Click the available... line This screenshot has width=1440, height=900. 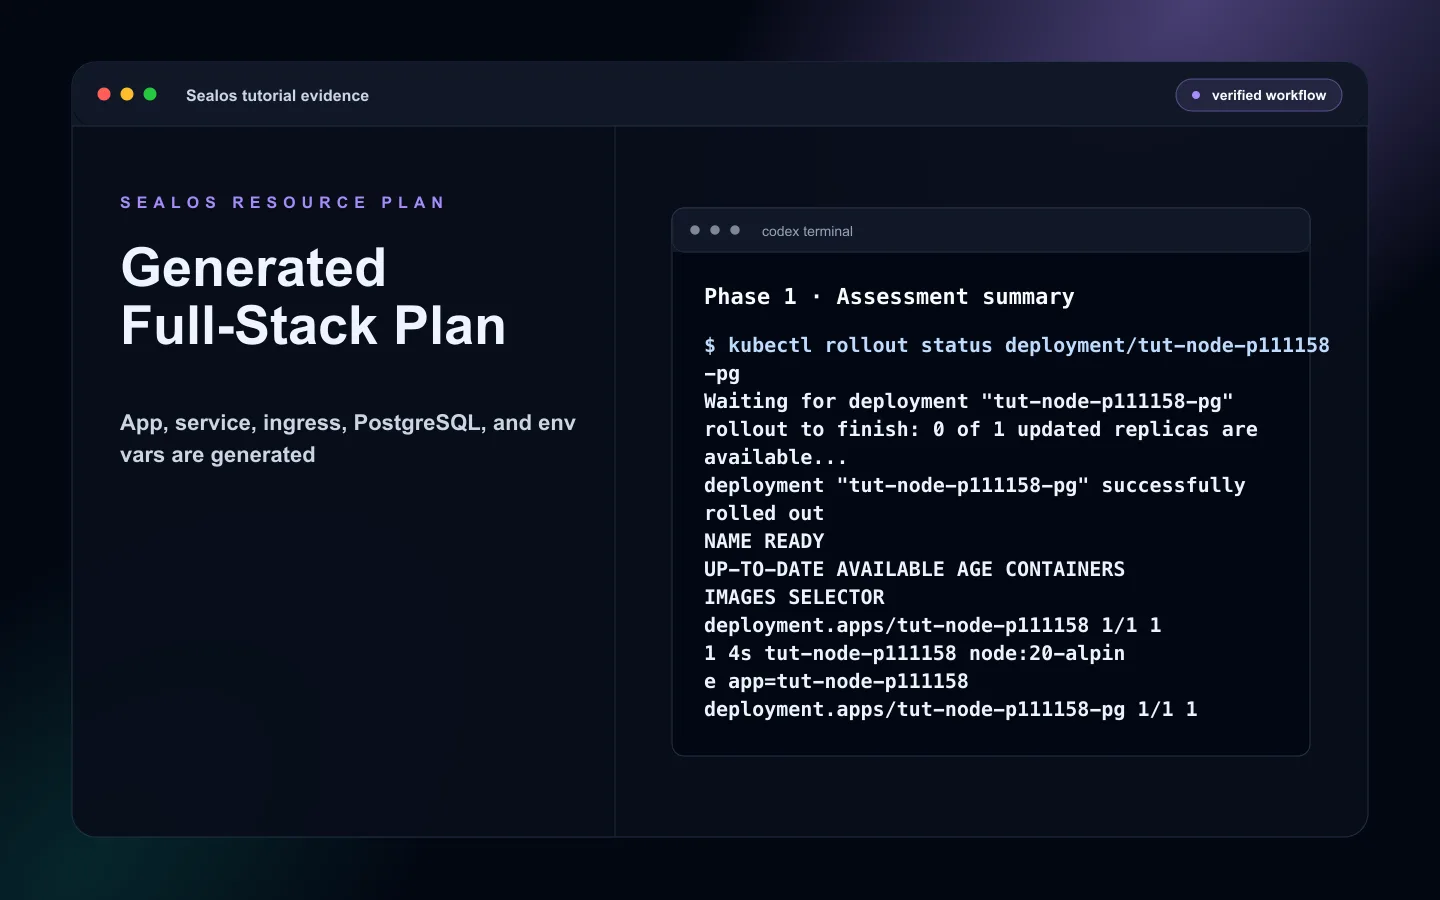coord(775,457)
